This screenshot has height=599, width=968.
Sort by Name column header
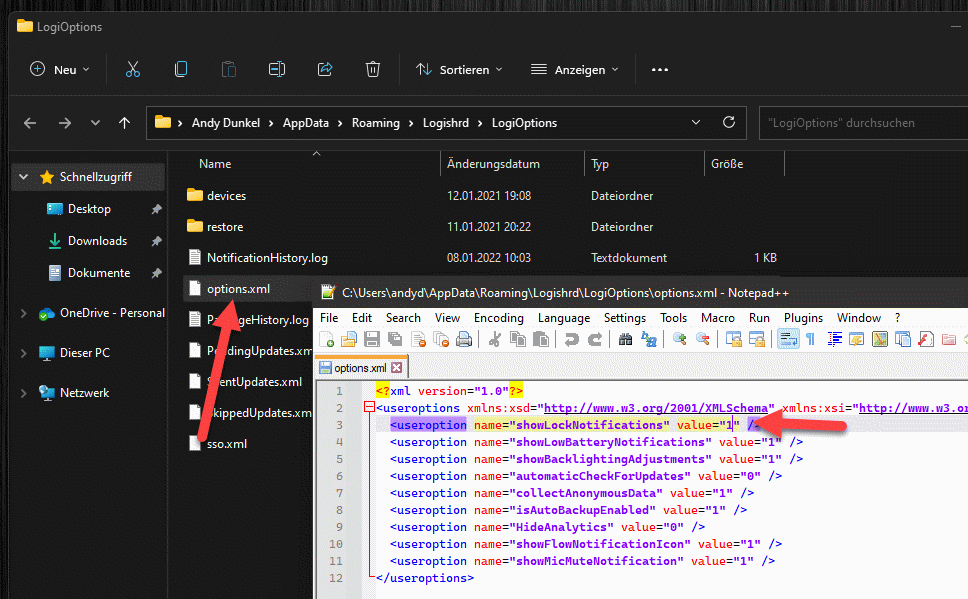215,164
